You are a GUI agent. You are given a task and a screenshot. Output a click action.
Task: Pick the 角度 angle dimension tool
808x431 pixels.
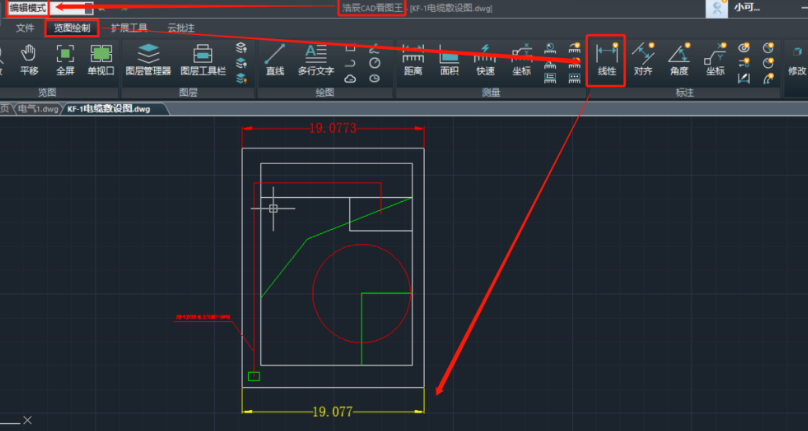click(x=679, y=58)
